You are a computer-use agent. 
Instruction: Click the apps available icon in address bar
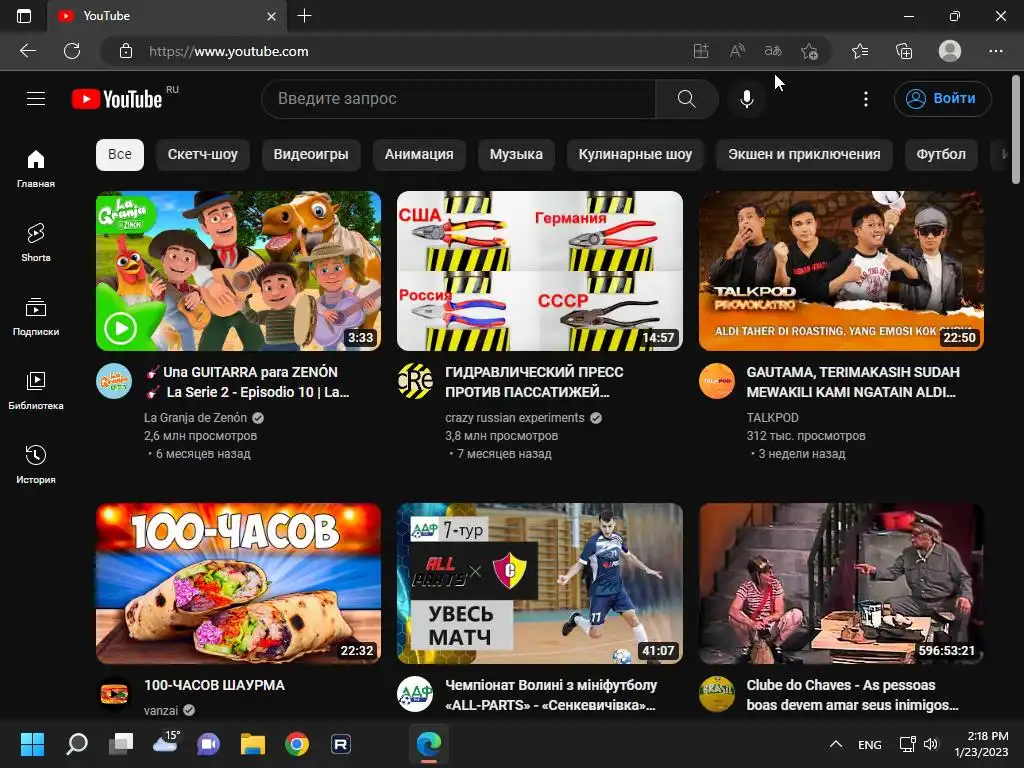(701, 51)
